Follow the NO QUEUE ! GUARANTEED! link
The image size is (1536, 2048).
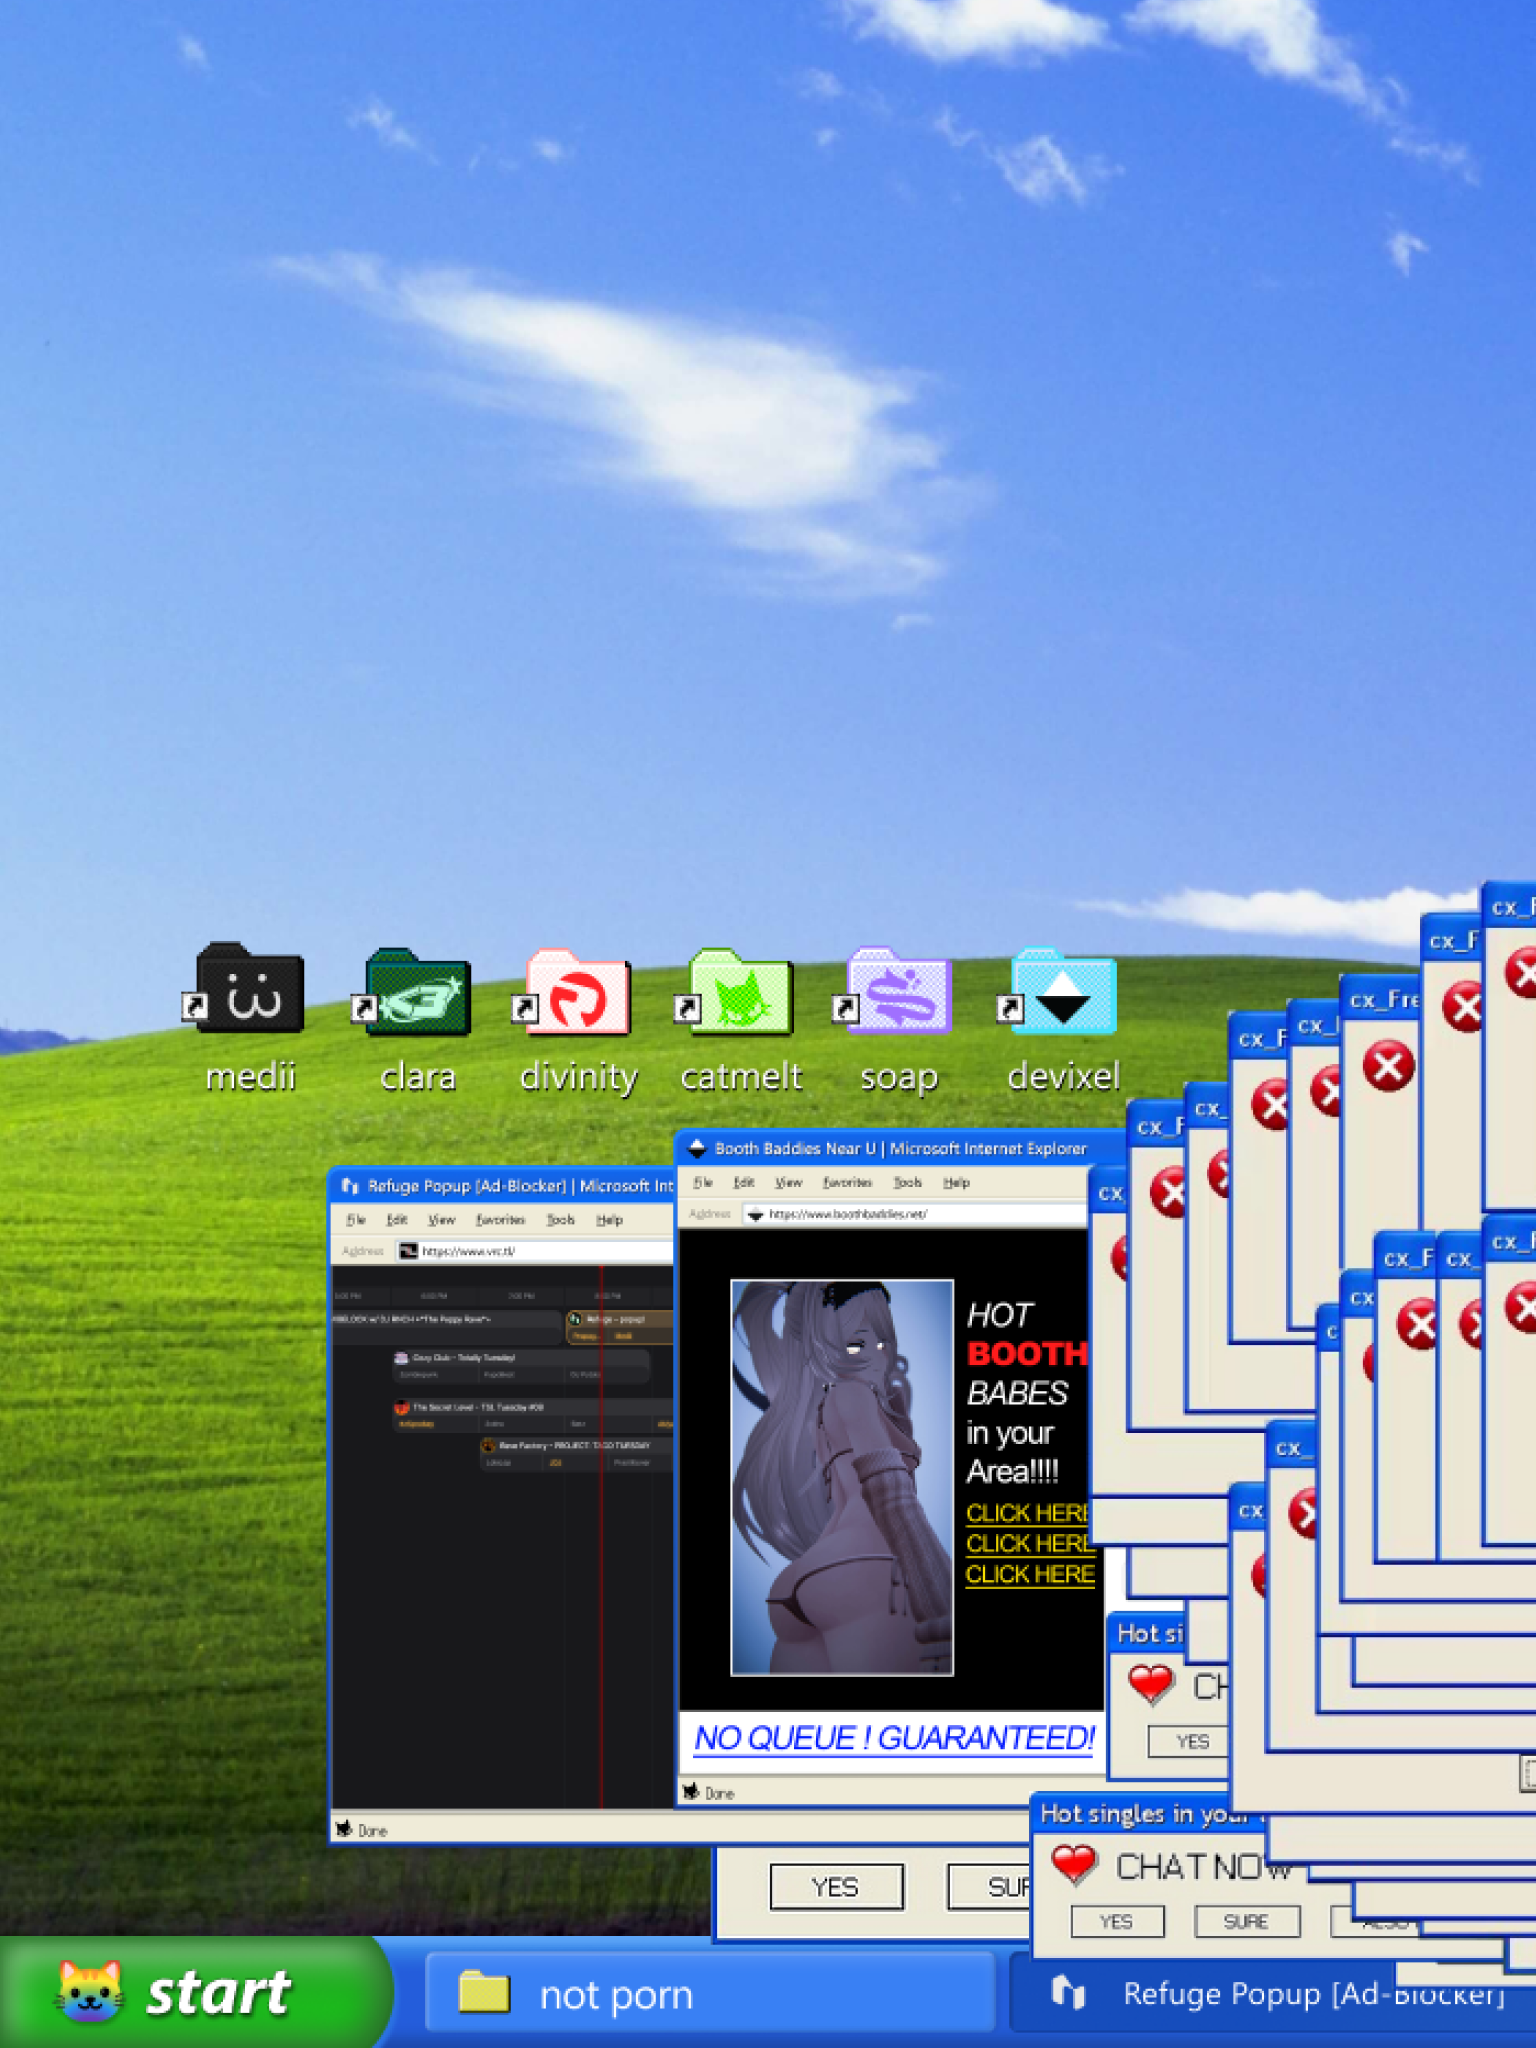point(894,1738)
